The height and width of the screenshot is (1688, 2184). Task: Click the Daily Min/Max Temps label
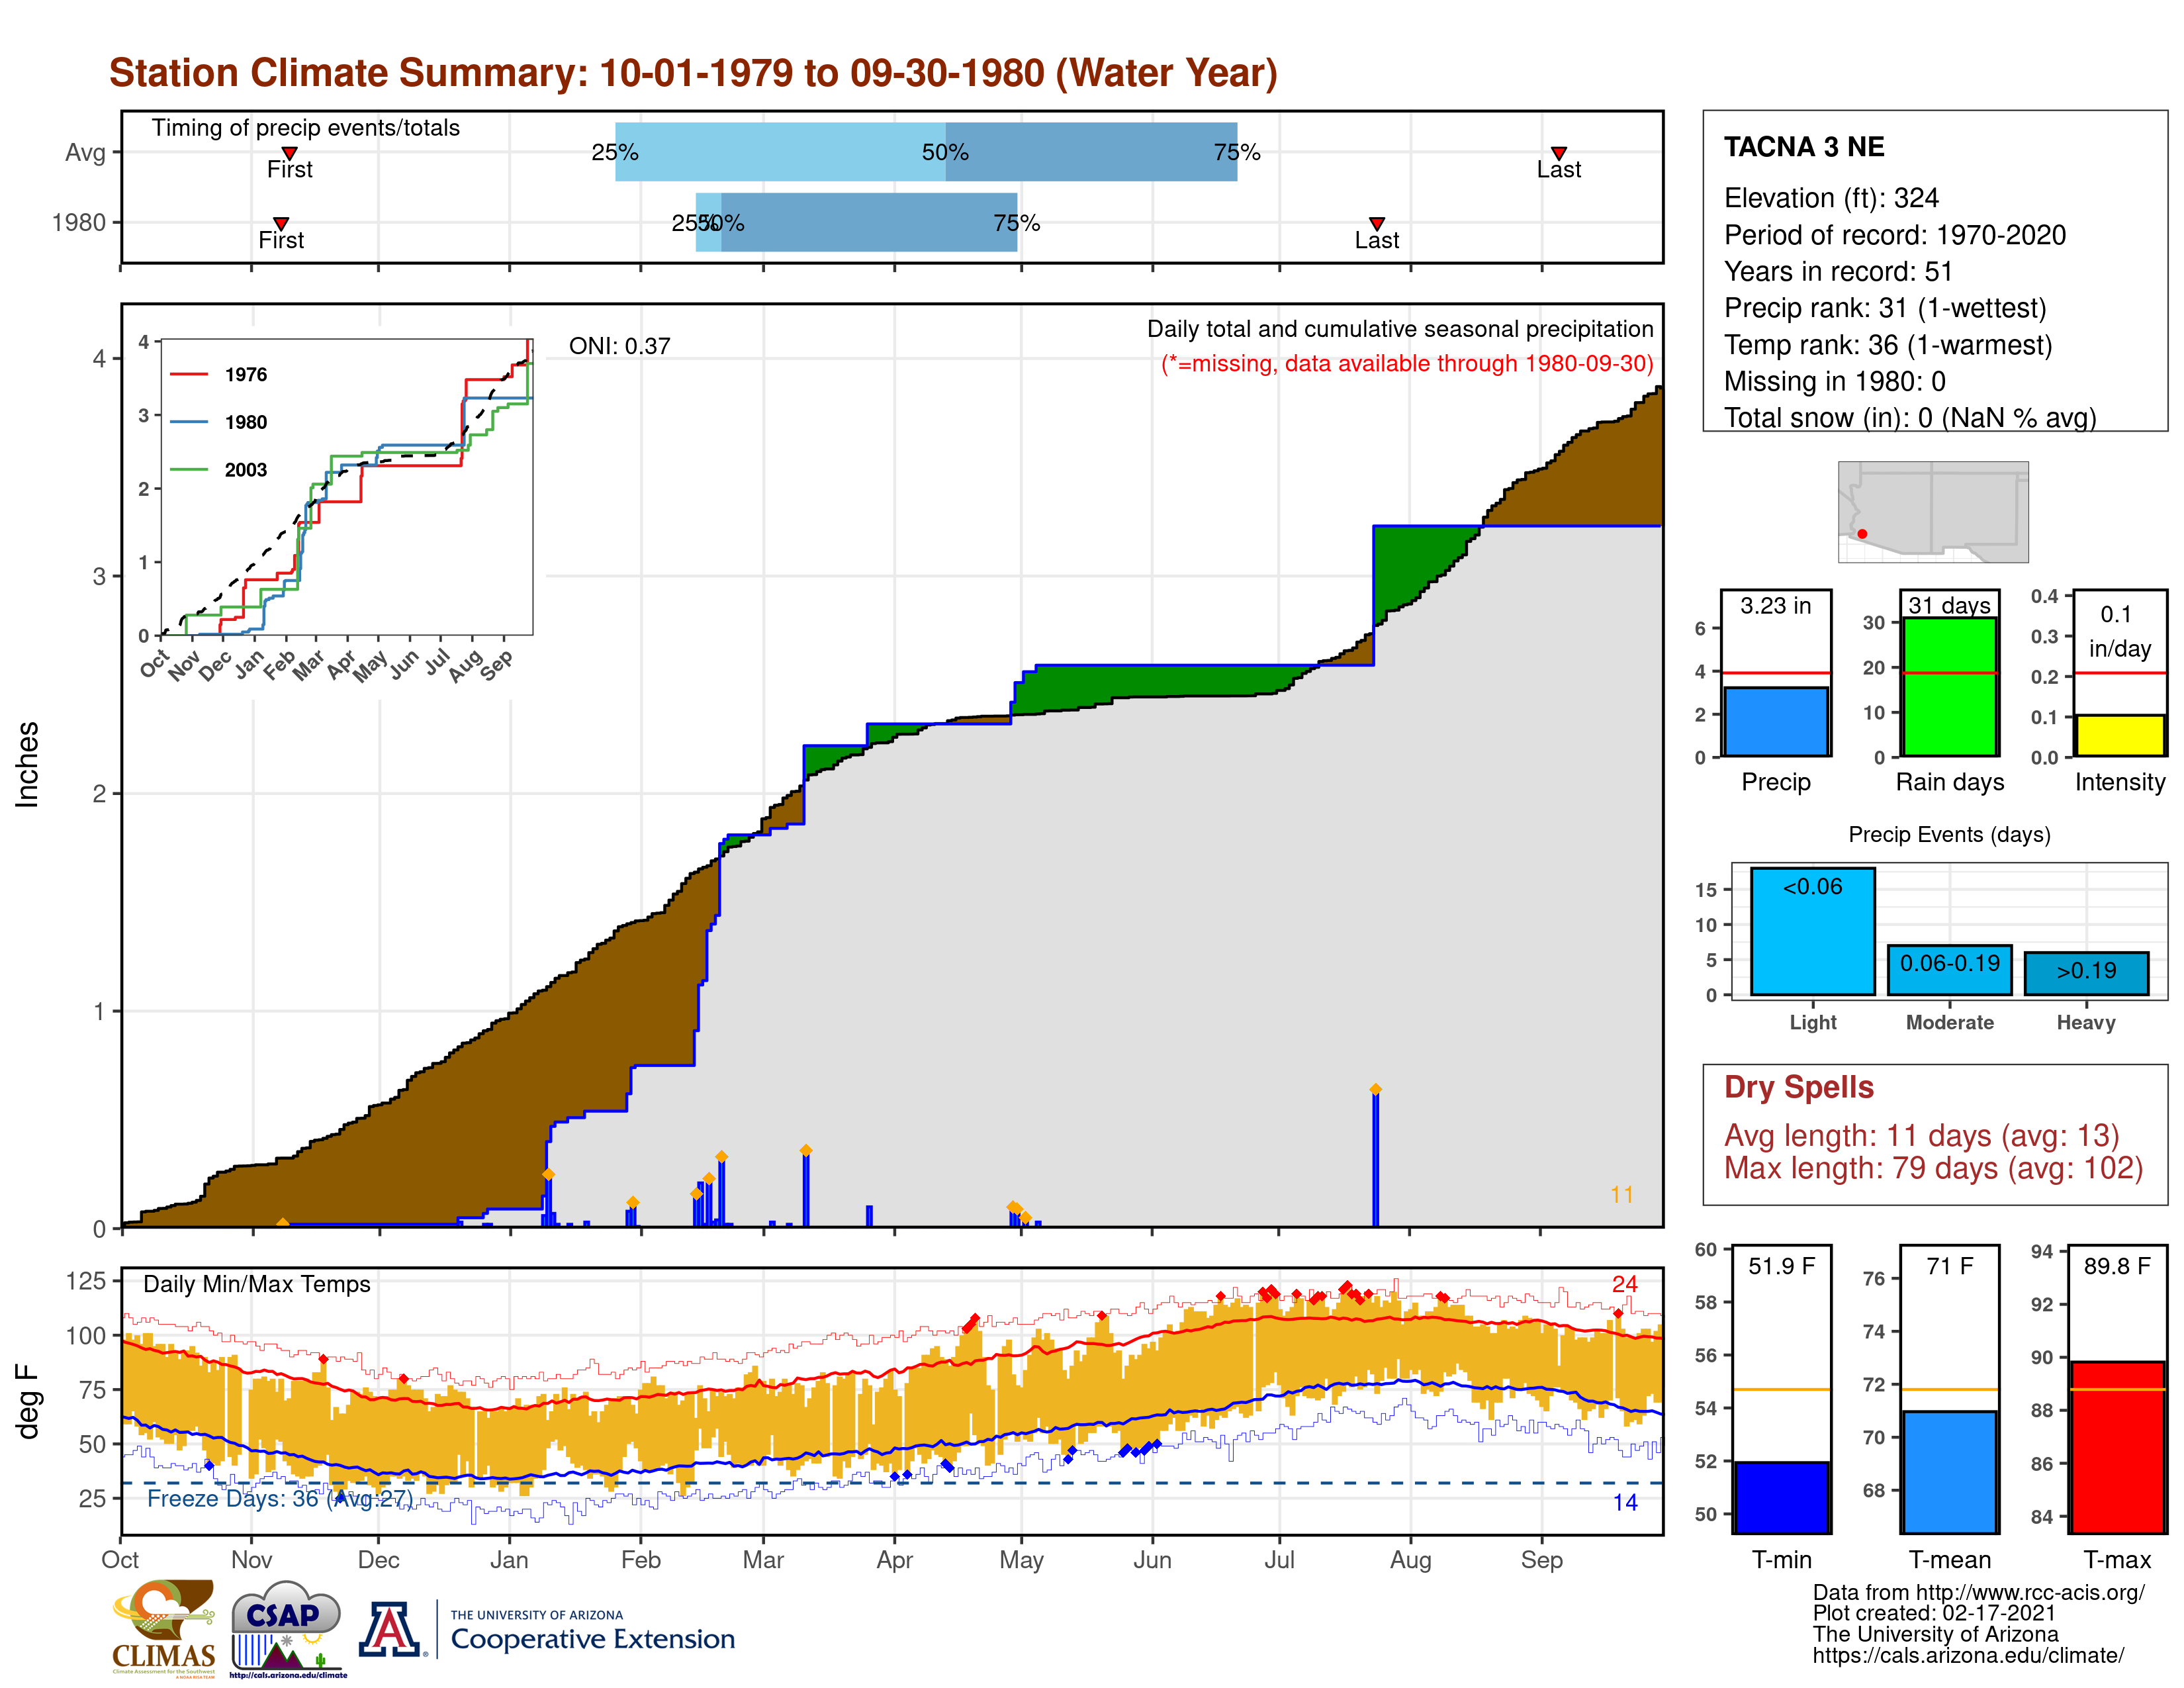coord(256,1284)
